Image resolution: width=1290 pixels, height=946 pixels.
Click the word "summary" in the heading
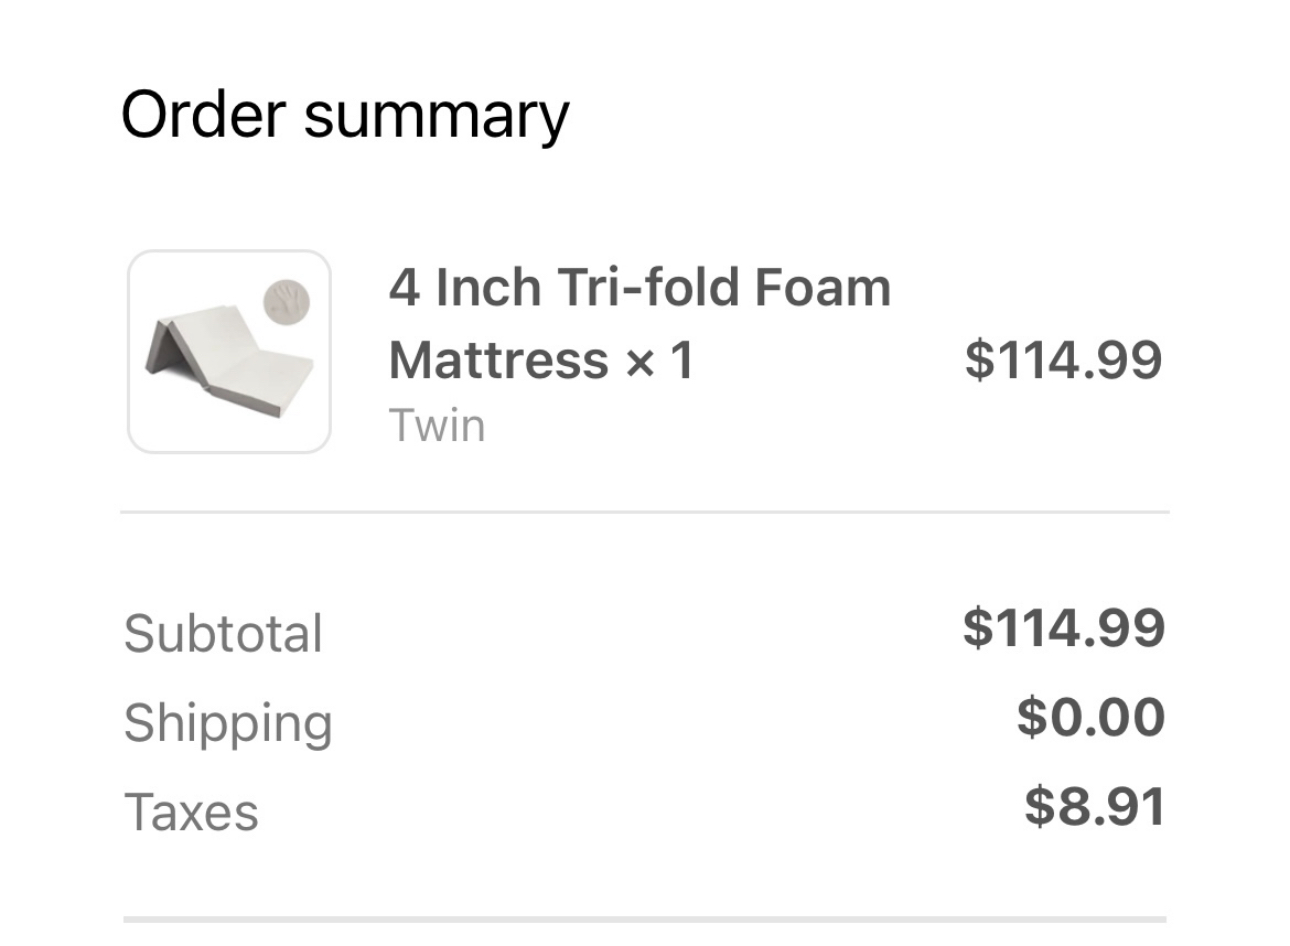pos(437,116)
